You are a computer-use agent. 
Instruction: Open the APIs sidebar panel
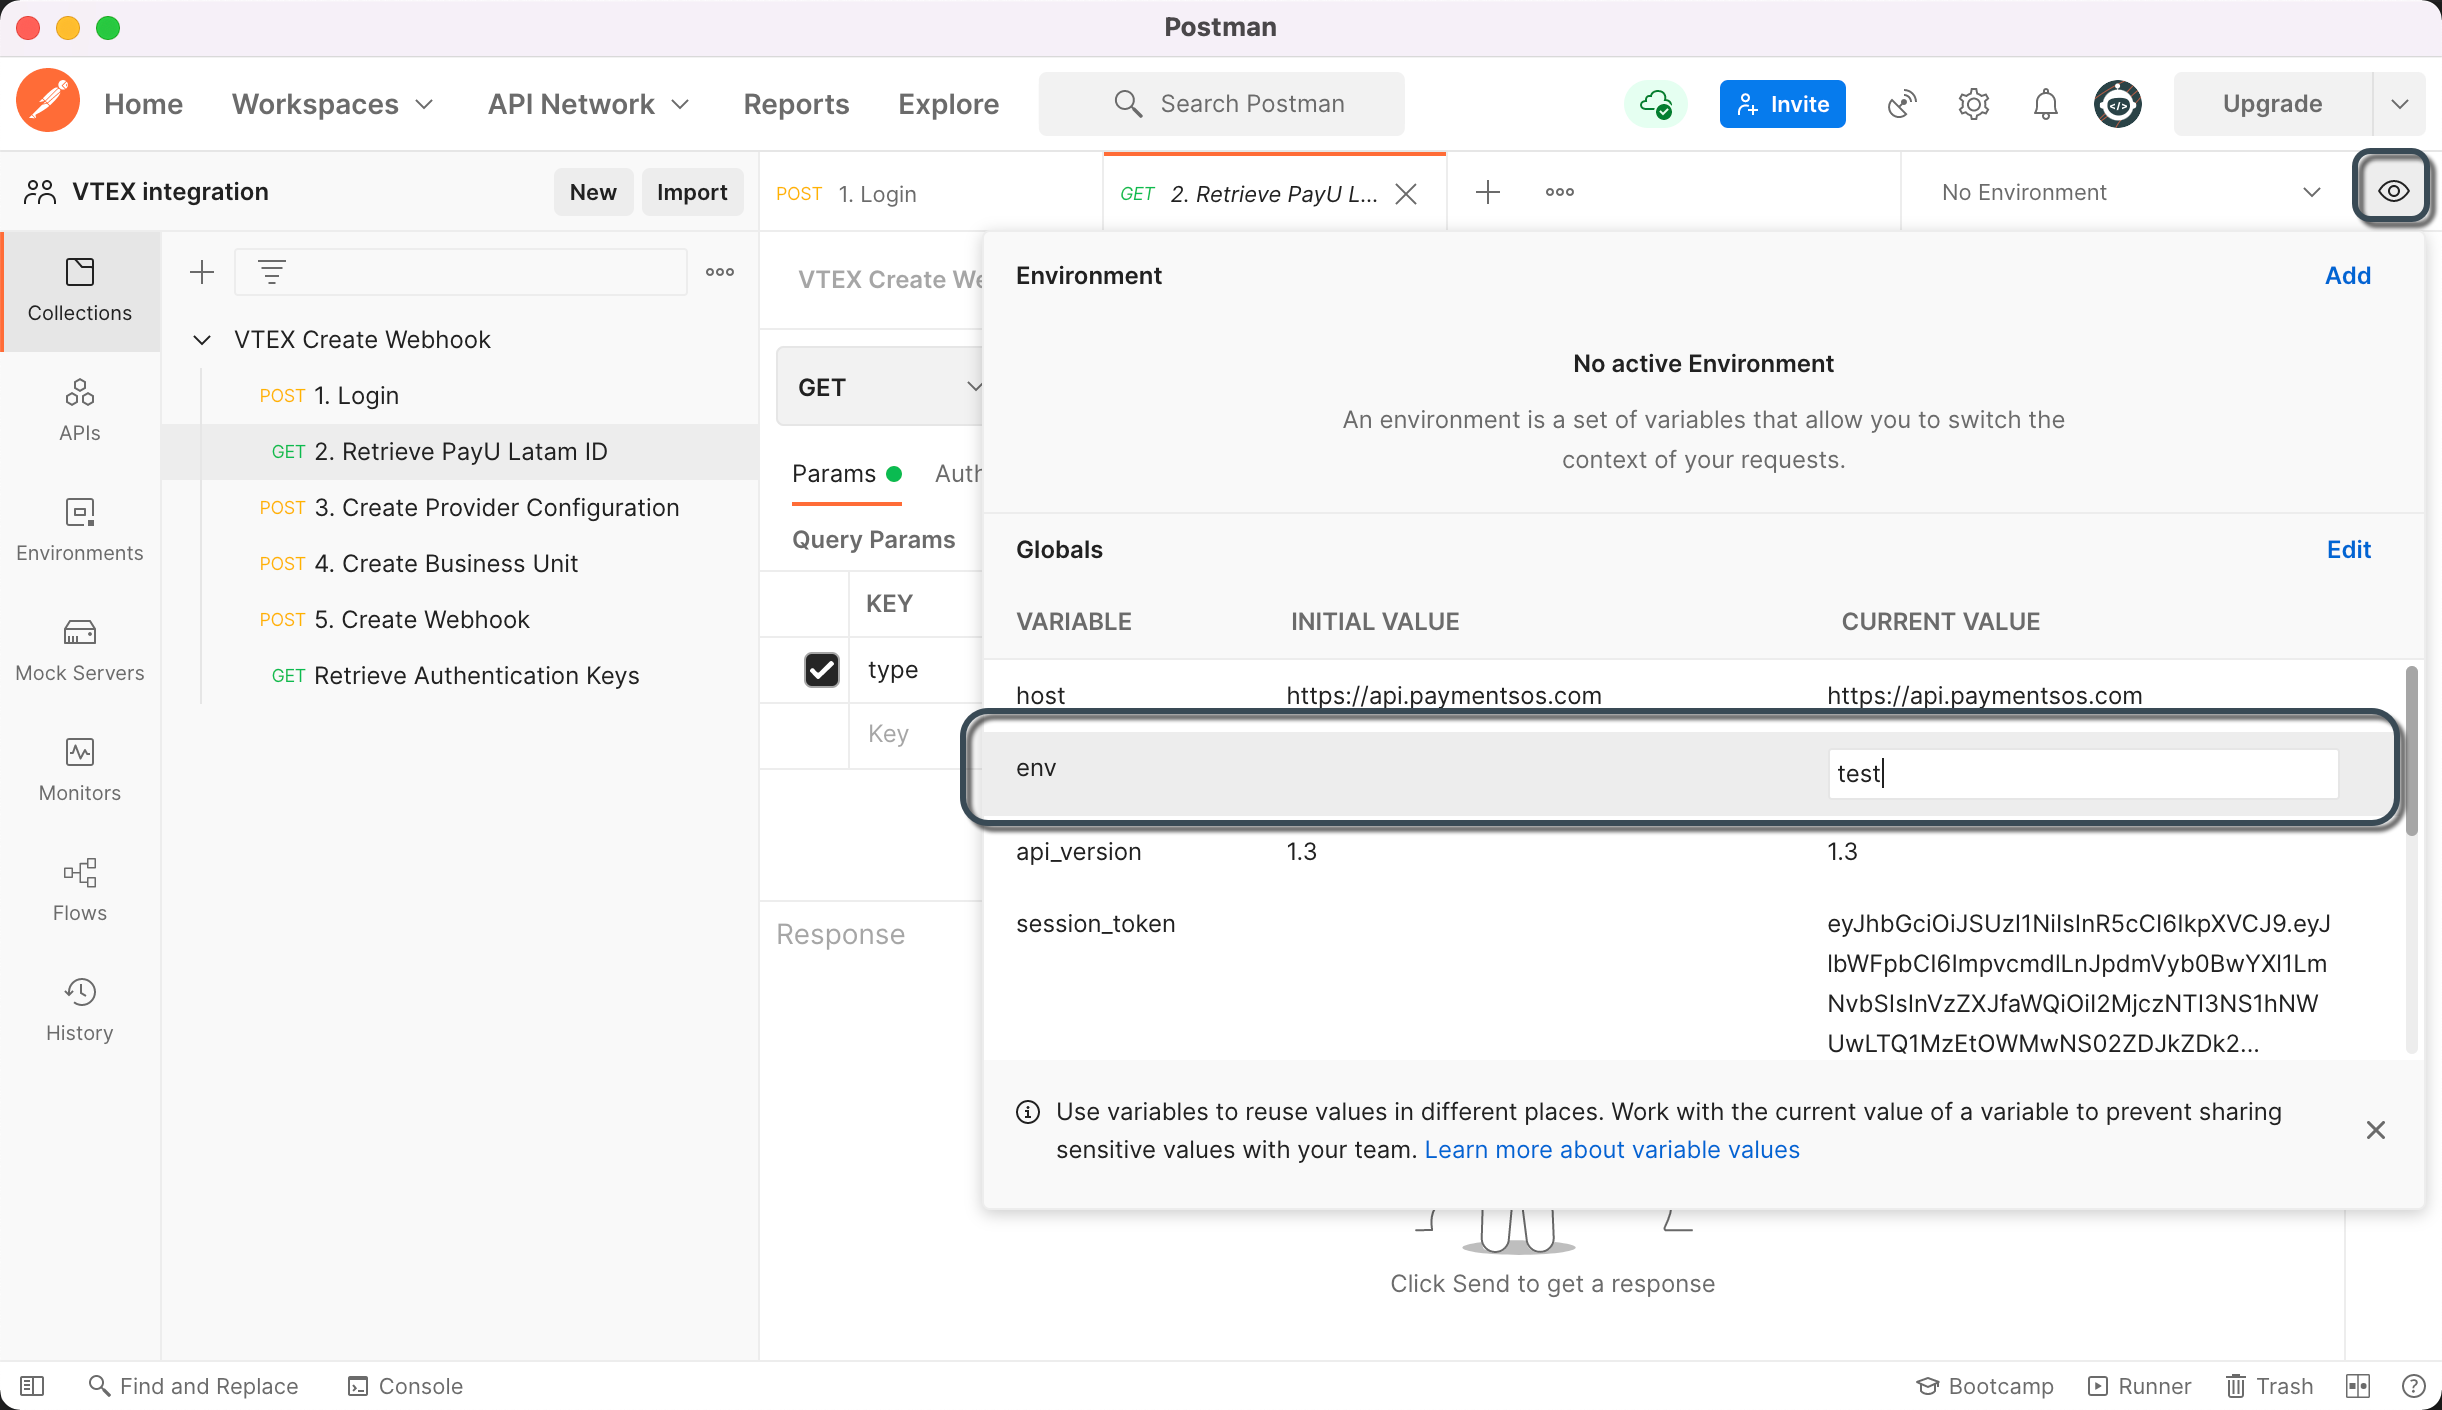pos(80,410)
